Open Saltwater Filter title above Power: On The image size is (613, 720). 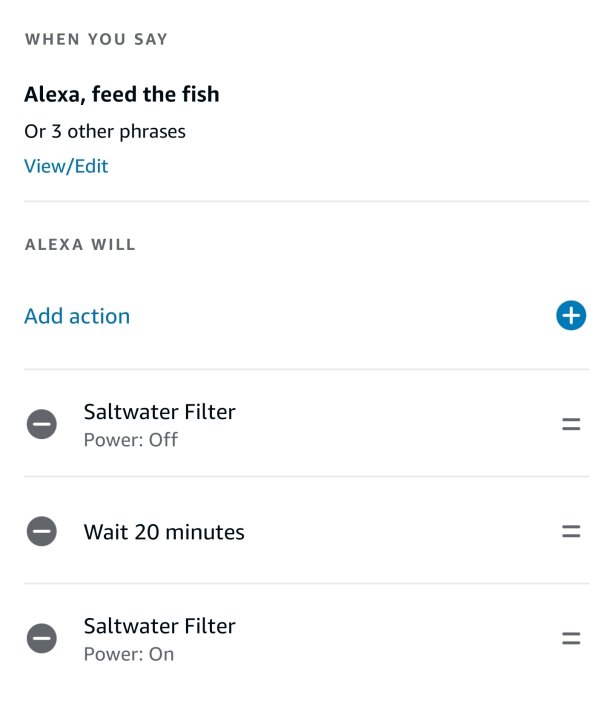[159, 626]
